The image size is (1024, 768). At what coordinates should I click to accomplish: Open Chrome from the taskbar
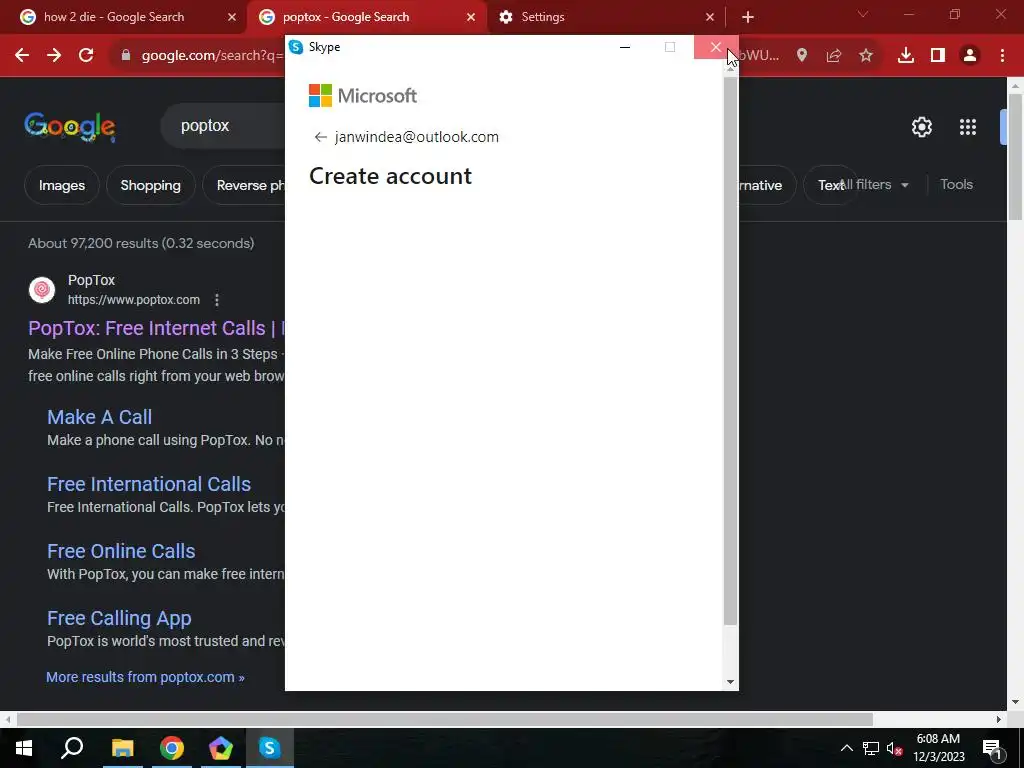tap(172, 748)
